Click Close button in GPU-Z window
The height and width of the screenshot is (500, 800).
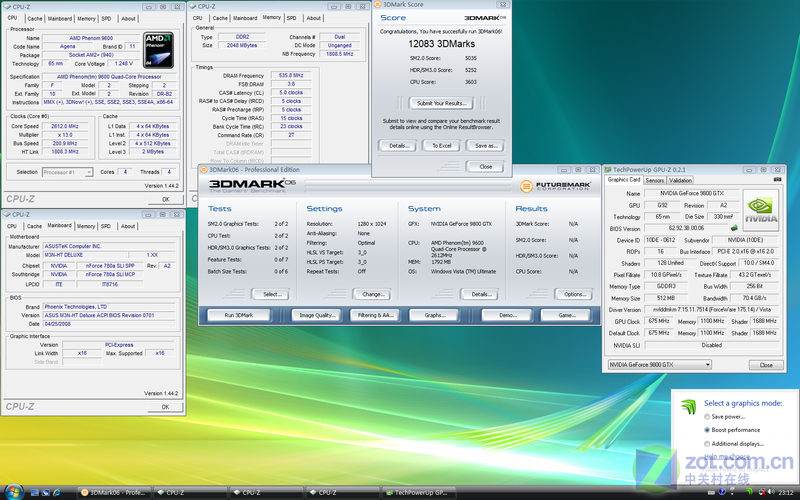(x=765, y=365)
